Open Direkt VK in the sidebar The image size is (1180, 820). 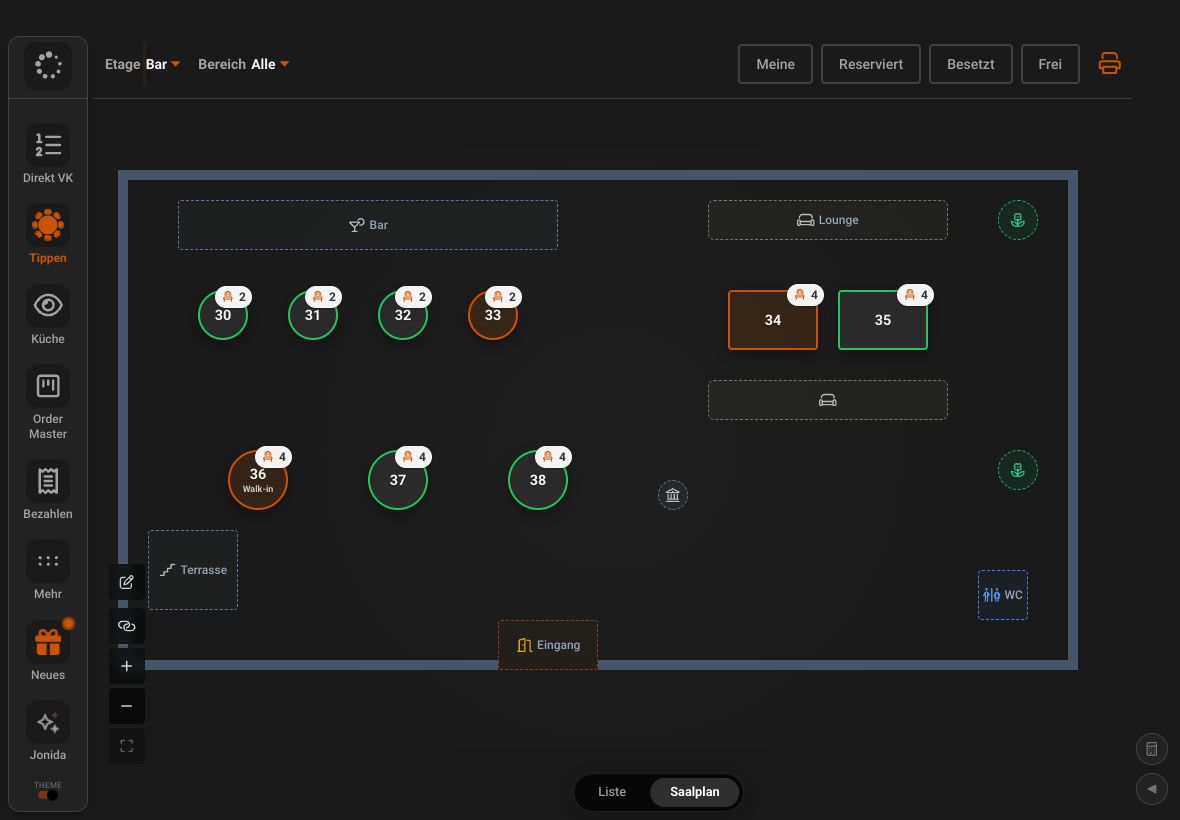47,155
